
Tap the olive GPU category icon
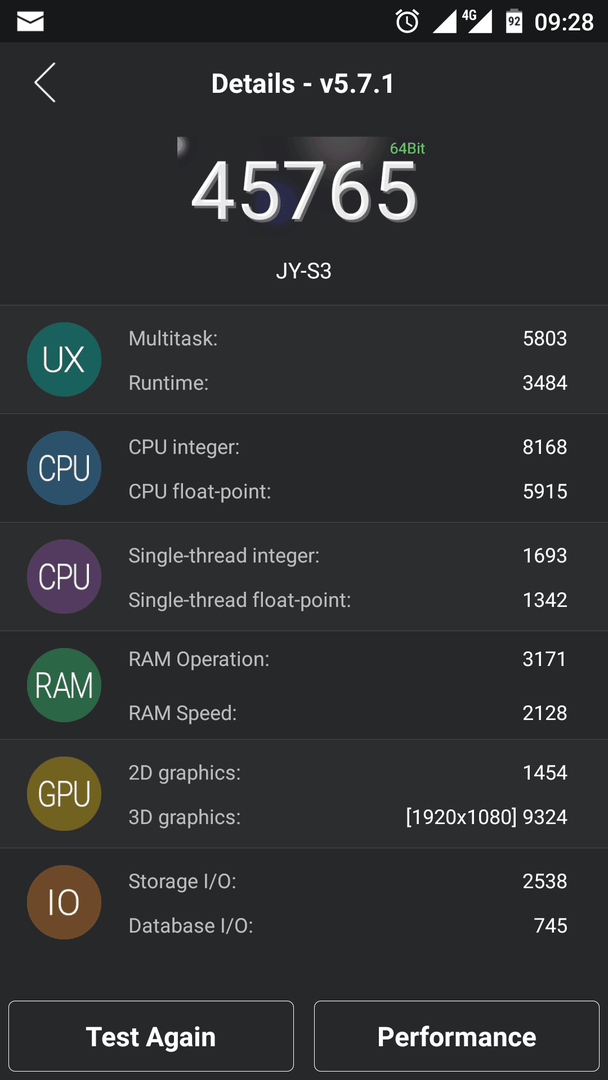64,793
